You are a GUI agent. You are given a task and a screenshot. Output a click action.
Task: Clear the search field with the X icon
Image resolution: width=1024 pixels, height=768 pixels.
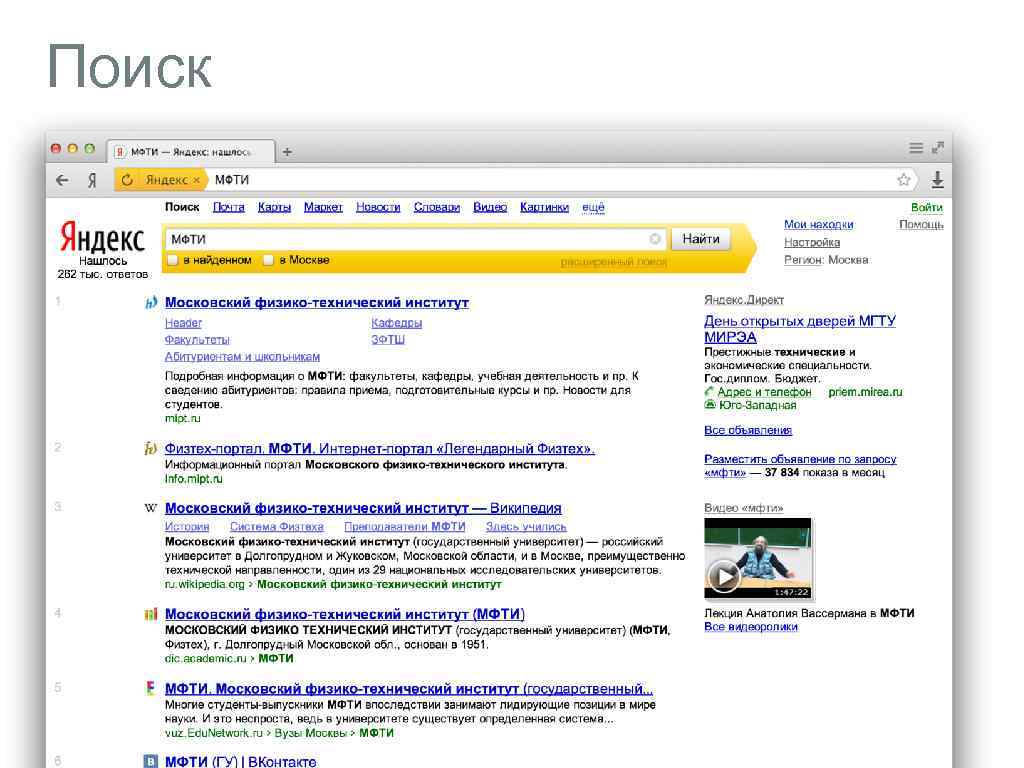[655, 239]
